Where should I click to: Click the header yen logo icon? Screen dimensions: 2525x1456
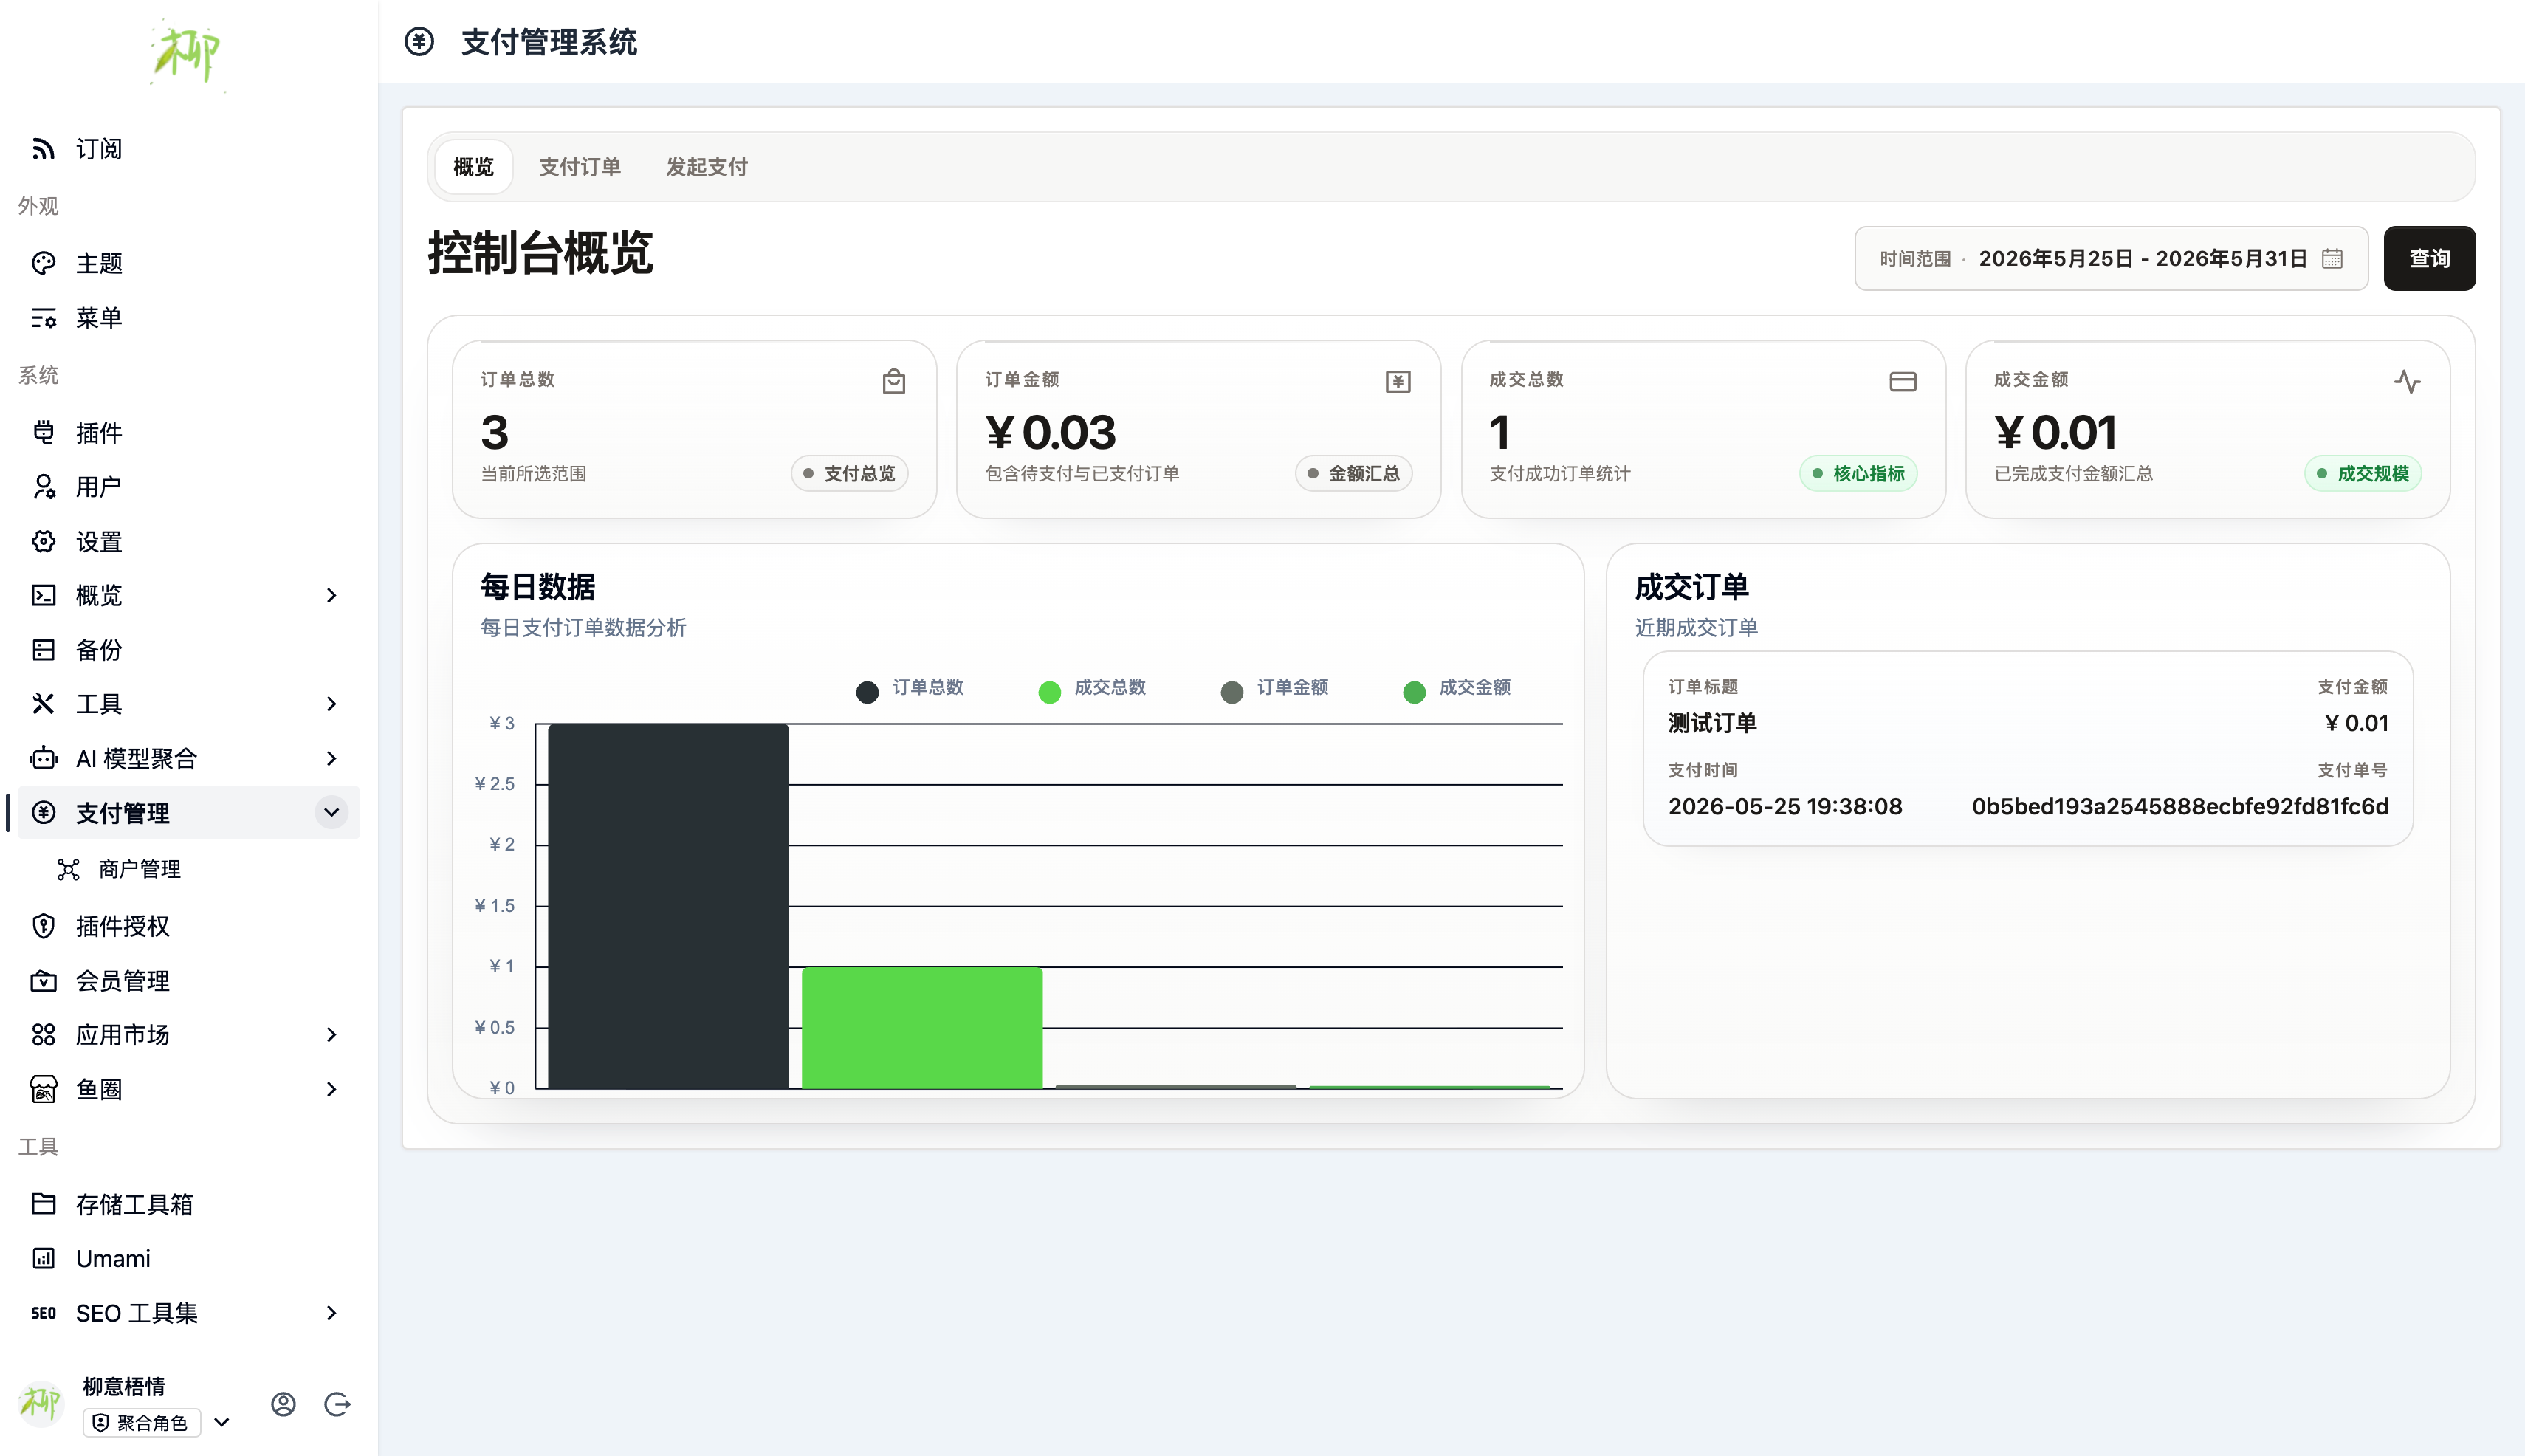(x=419, y=42)
